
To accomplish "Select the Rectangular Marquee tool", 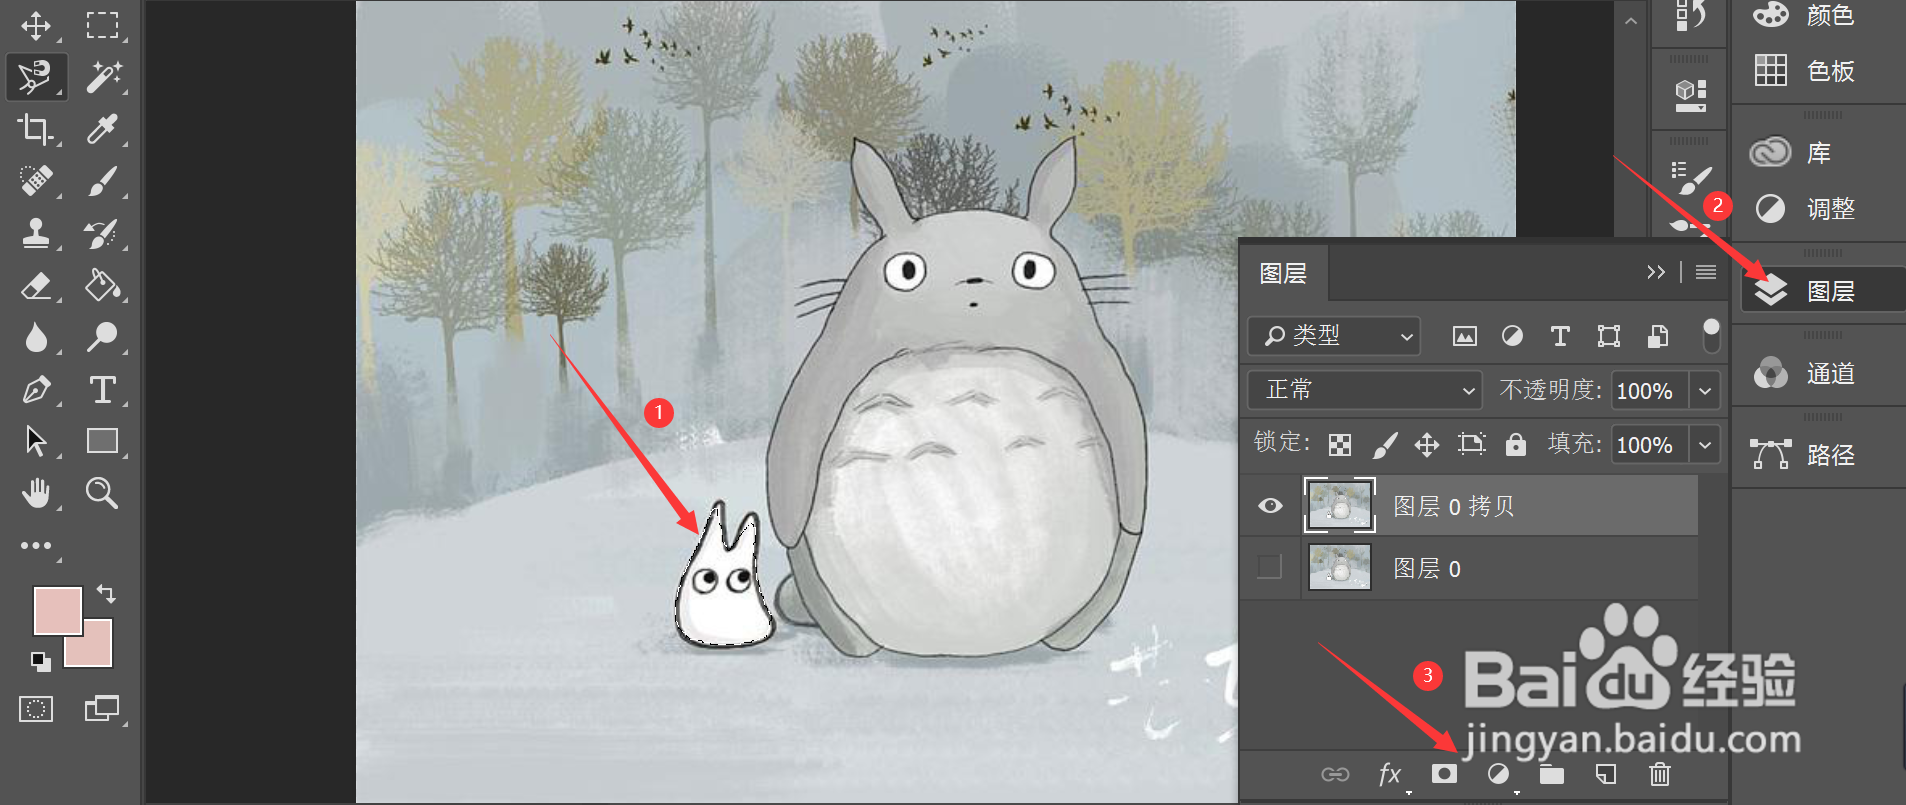I will (102, 25).
